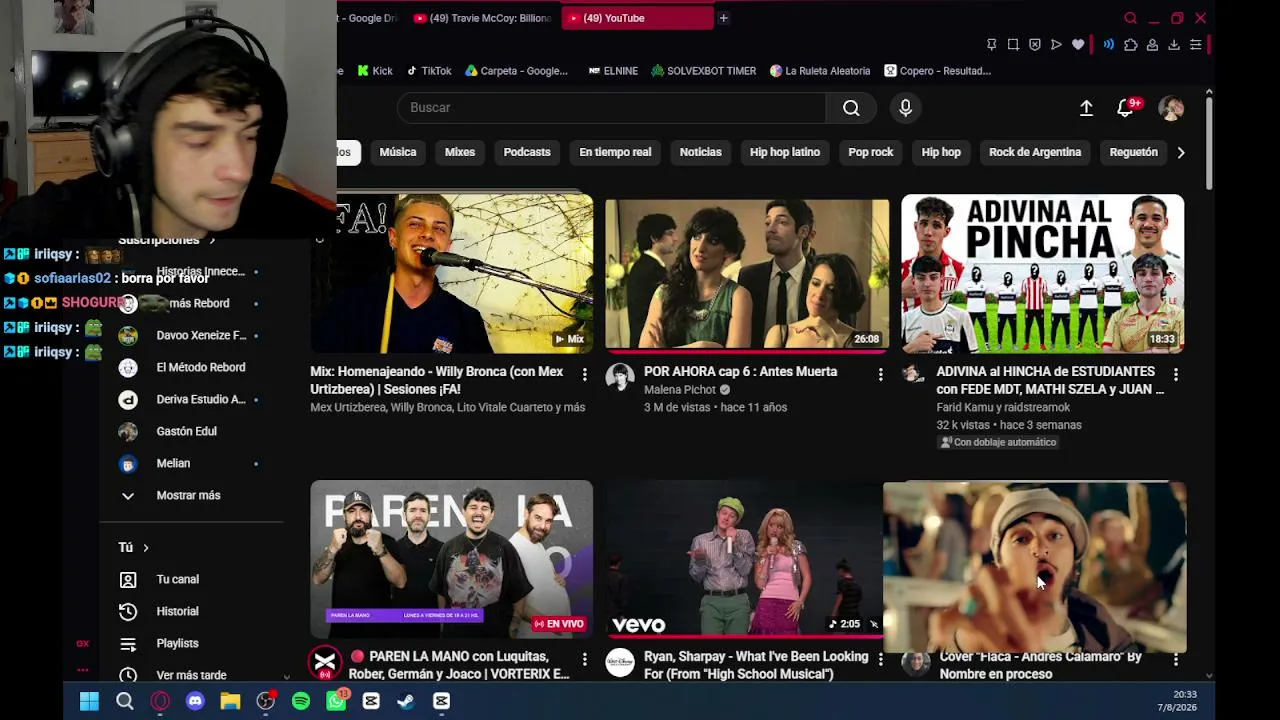Click the blue audio playing indicator icon

tap(1109, 45)
